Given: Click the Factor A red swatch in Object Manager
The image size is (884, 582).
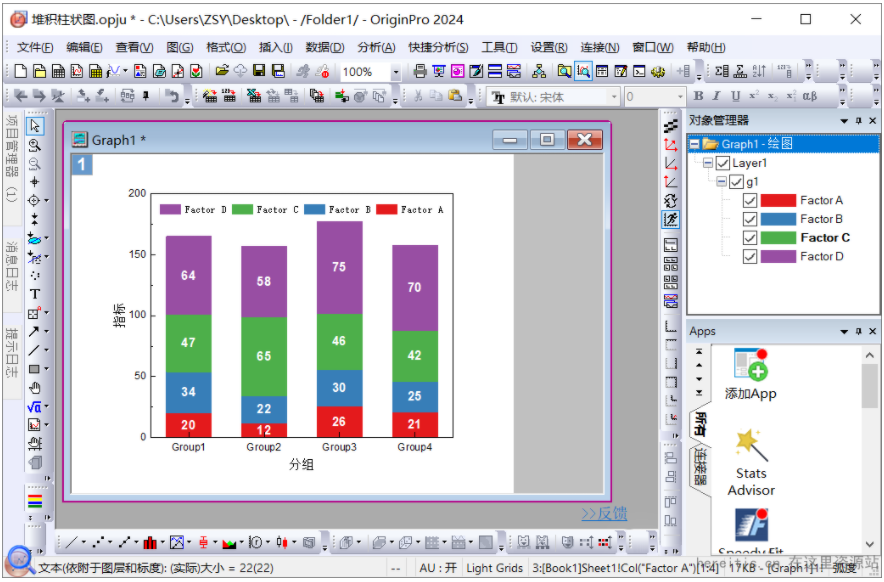Looking at the screenshot, I should 778,201.
